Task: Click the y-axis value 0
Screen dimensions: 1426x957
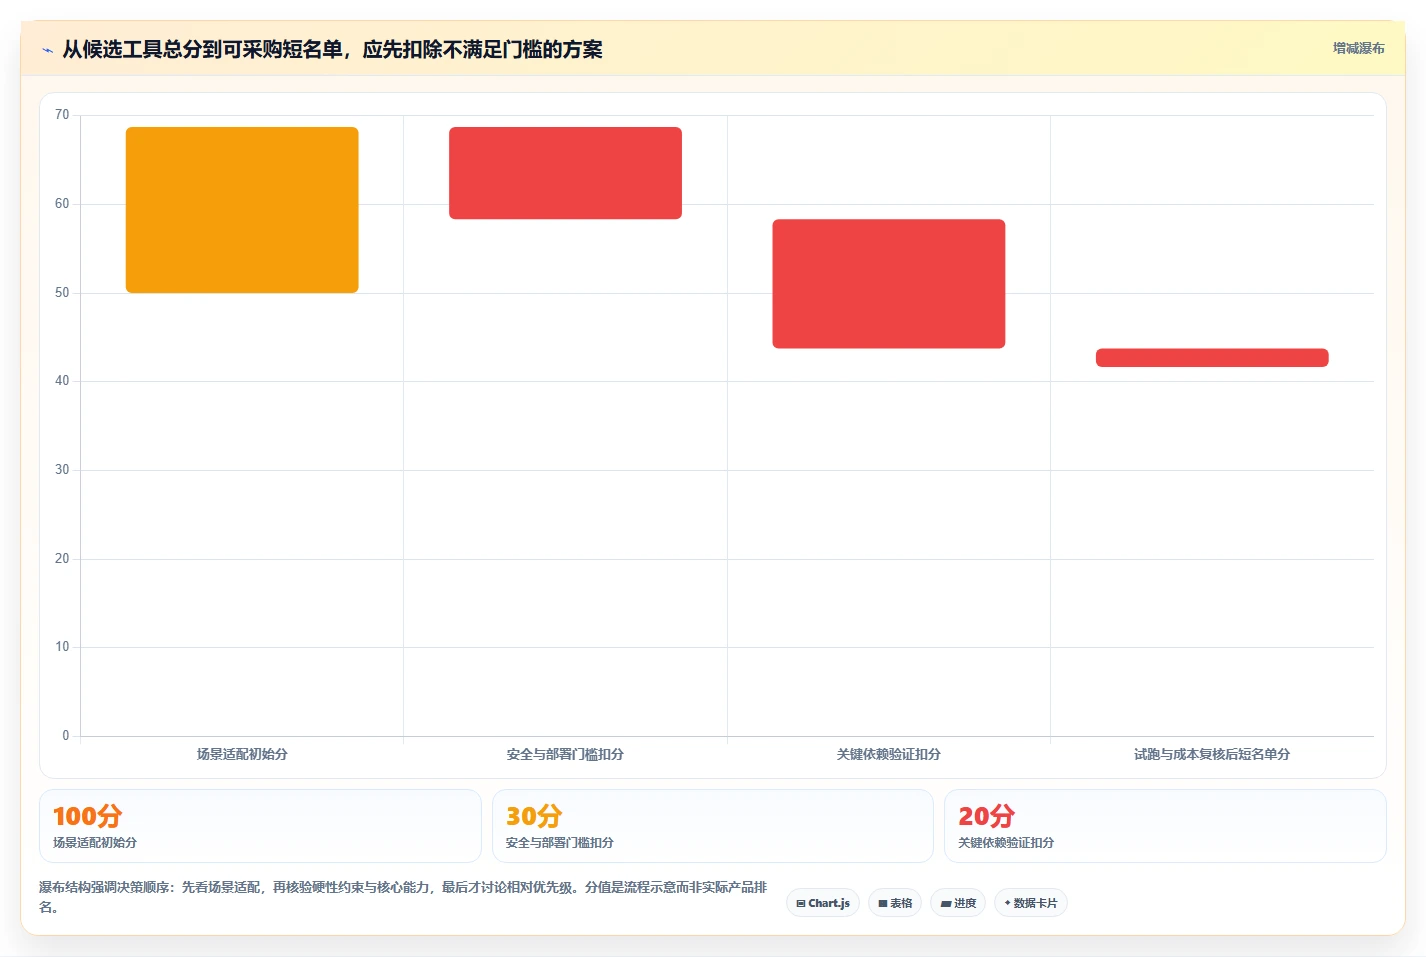Action: [66, 736]
